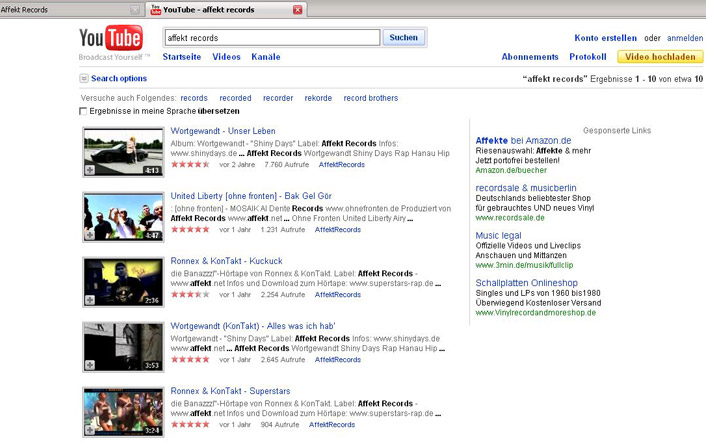Image resolution: width=706 pixels, height=446 pixels.
Task: Try suggested search 'recorder'
Action: [278, 98]
